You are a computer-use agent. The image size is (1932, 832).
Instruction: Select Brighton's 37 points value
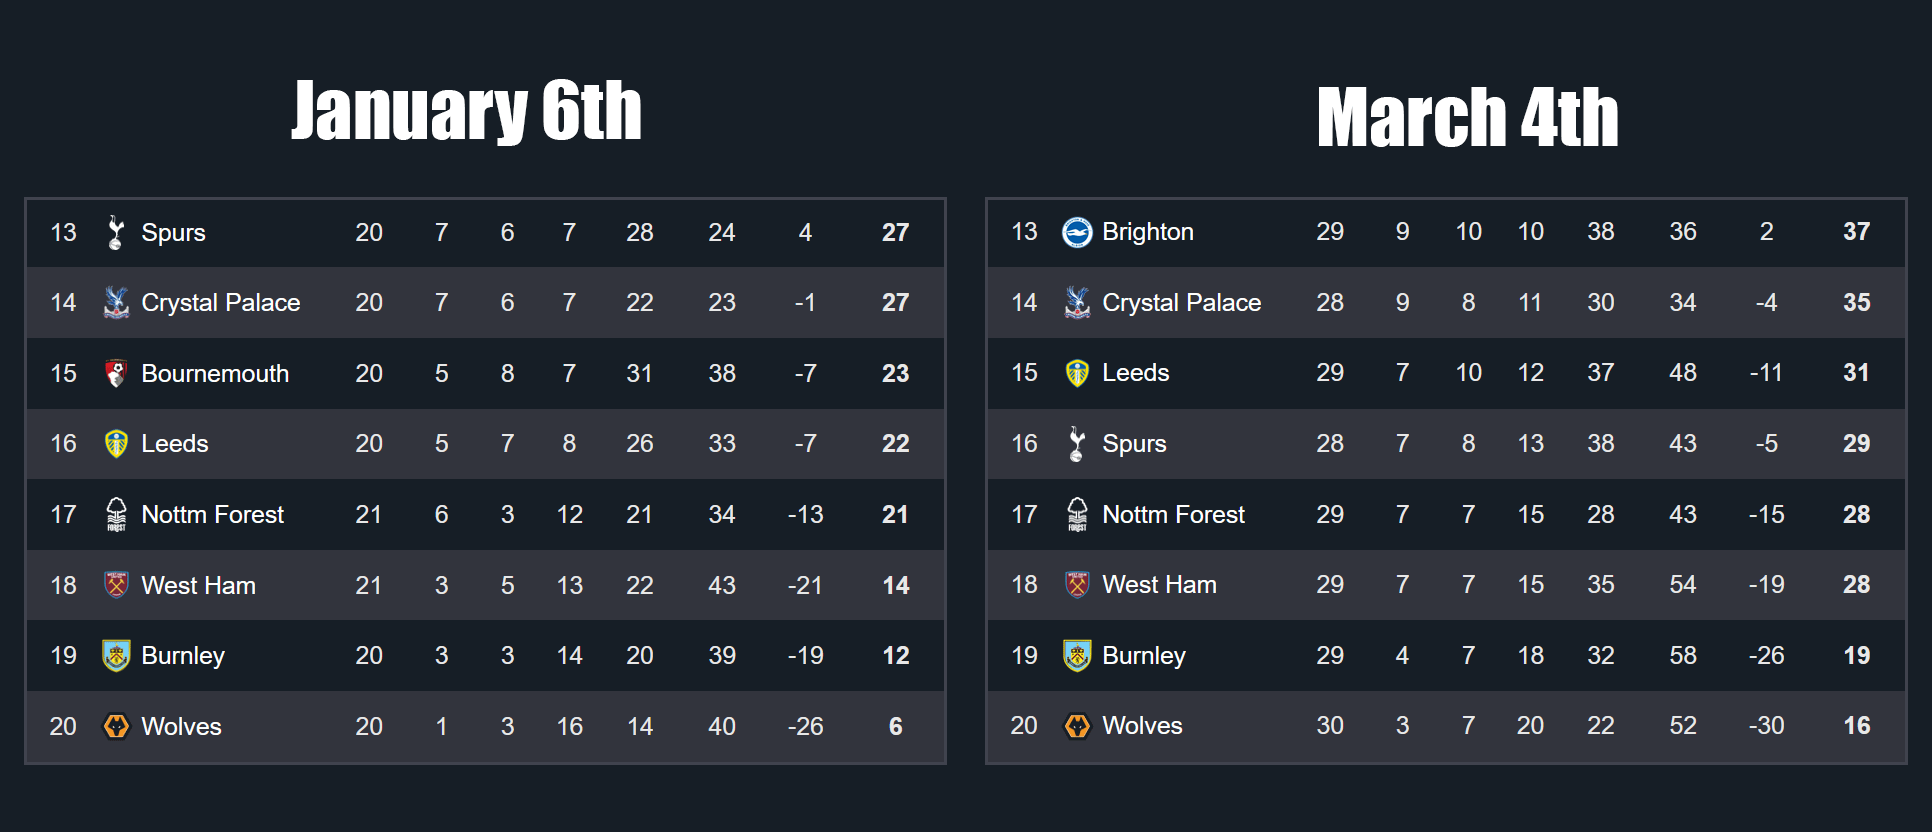[x=1856, y=232]
